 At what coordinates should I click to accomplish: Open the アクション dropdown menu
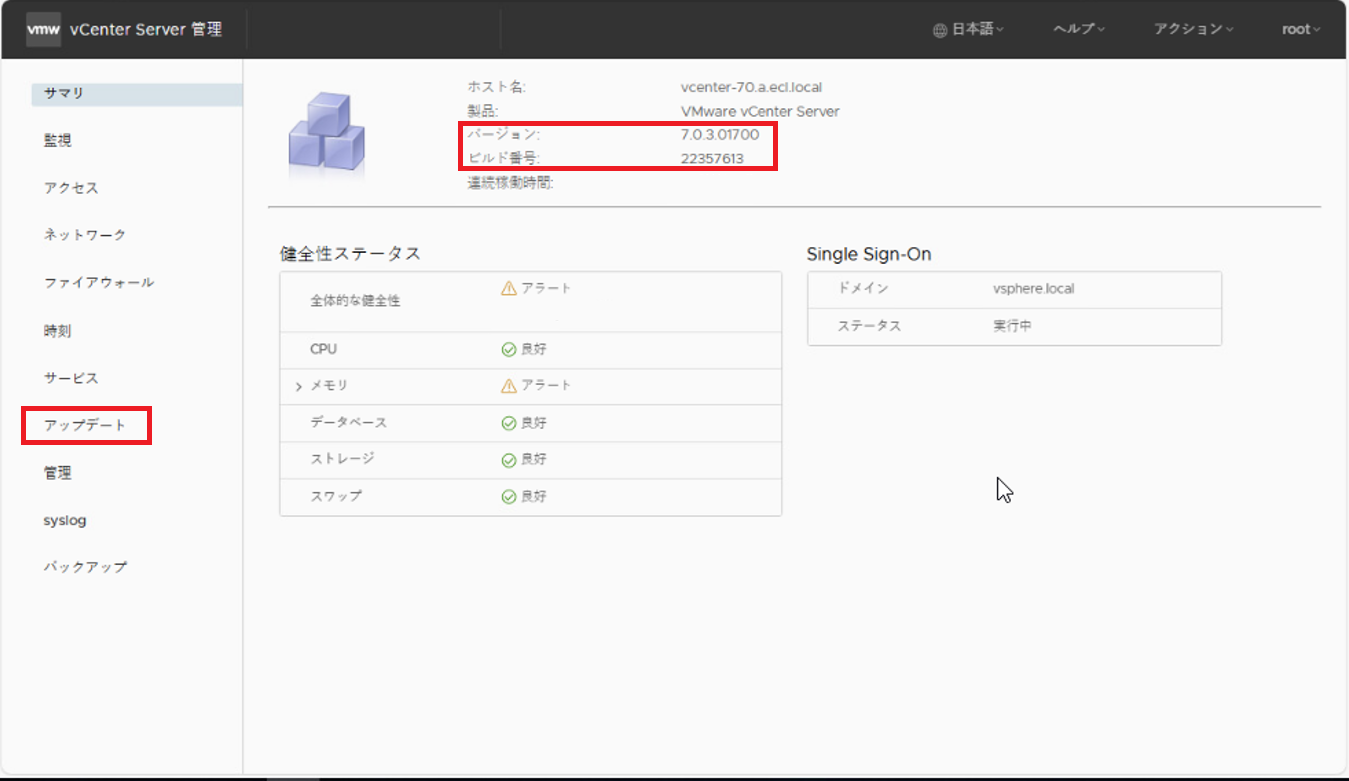(x=1194, y=29)
